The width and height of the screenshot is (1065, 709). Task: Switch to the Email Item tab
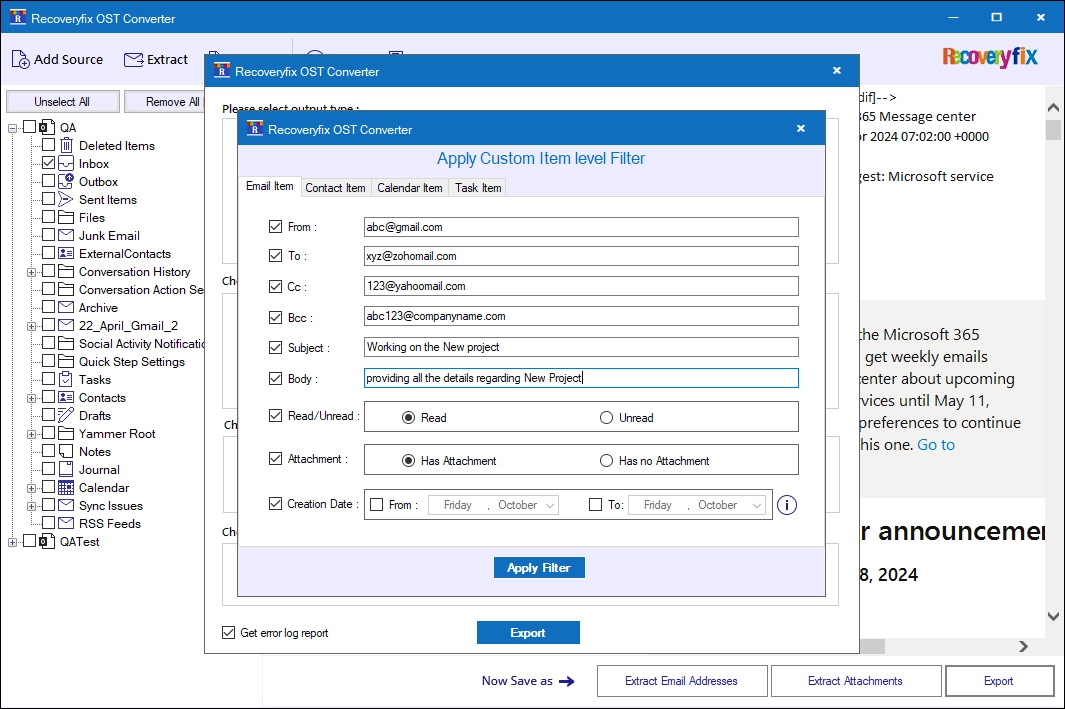coord(270,186)
